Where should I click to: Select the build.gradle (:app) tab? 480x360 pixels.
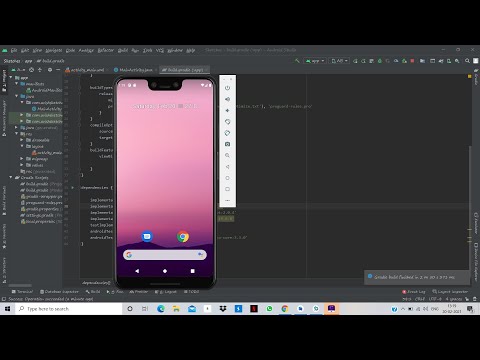(x=184, y=70)
